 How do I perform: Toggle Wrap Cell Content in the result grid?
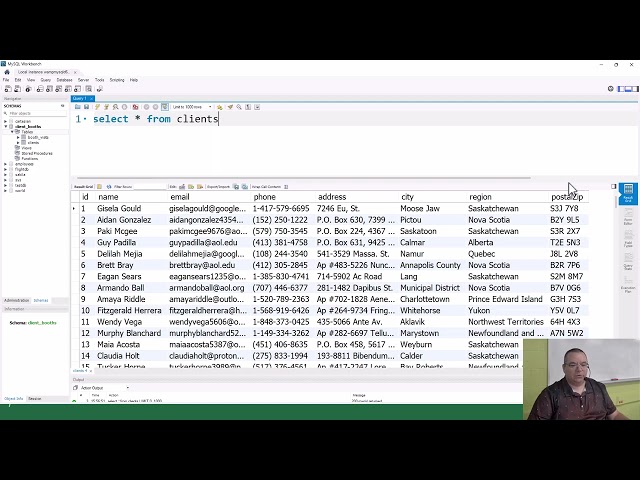click(286, 187)
